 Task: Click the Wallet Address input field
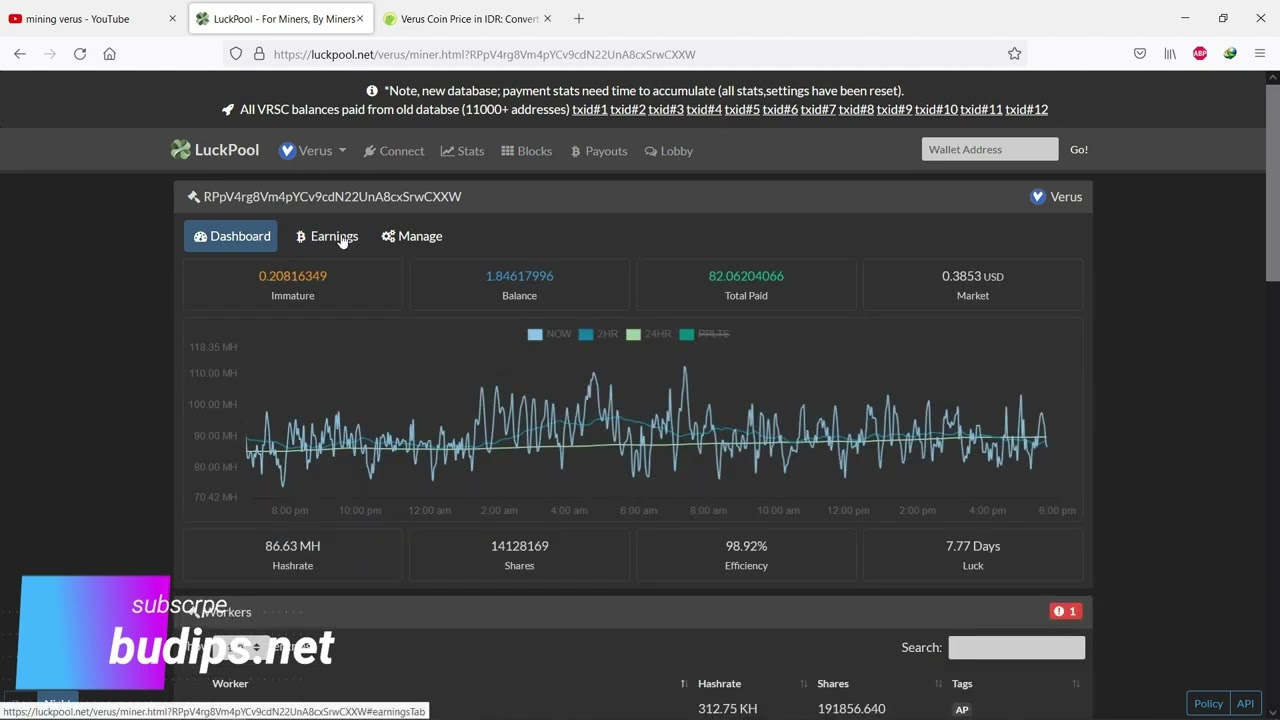pos(990,149)
